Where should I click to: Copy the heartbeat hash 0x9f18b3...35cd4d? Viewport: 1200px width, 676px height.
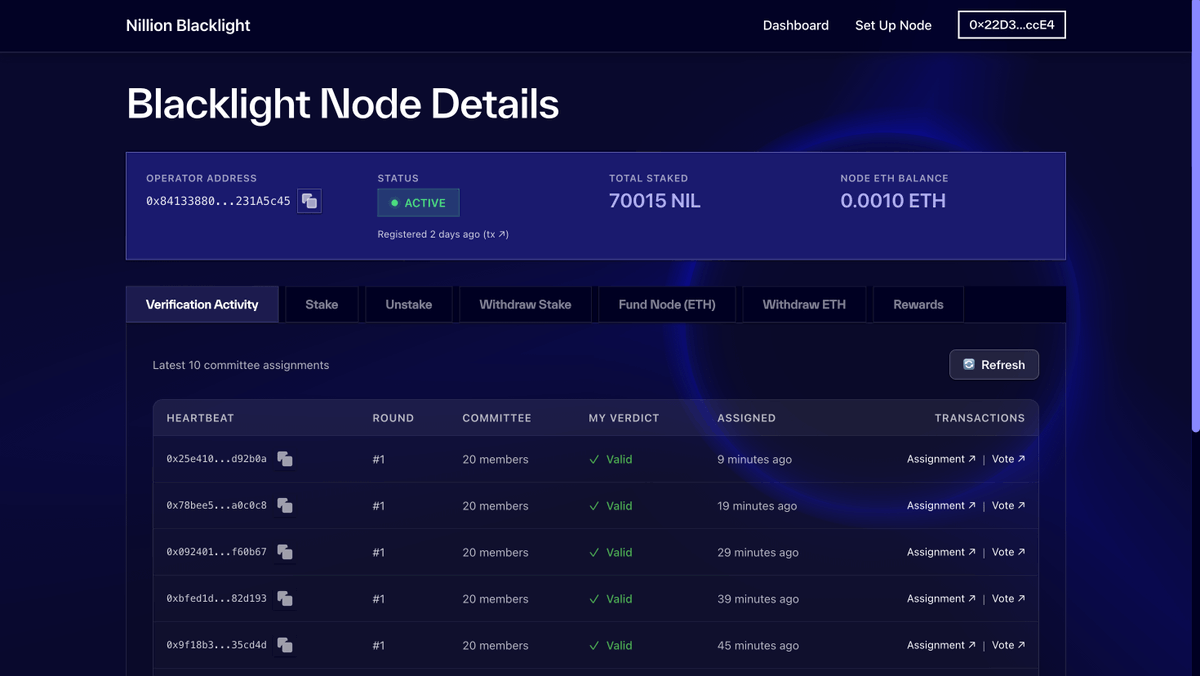(x=285, y=645)
